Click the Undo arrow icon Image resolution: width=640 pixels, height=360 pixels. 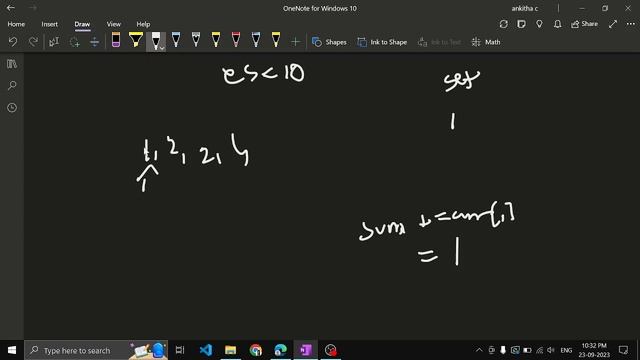[x=13, y=42]
